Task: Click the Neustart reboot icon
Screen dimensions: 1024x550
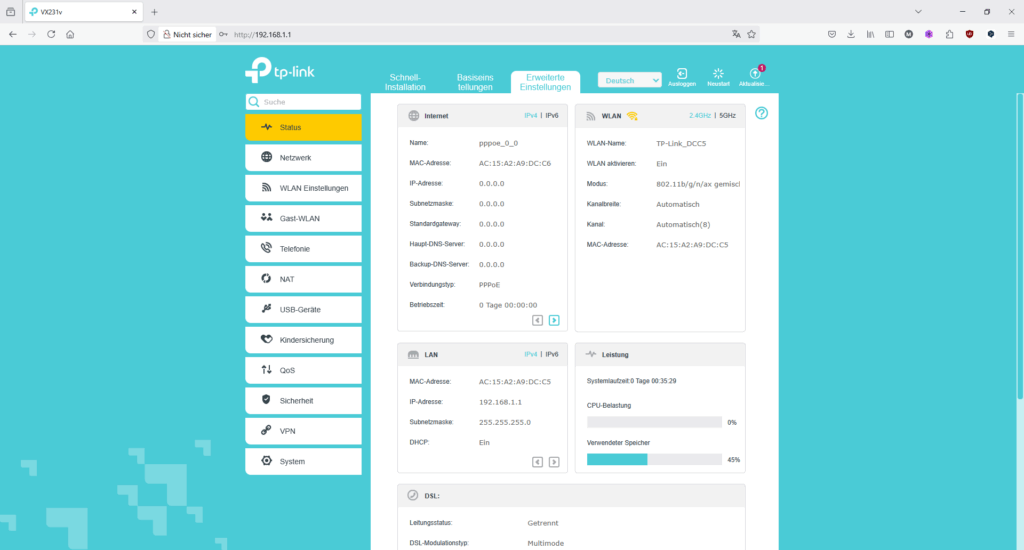Action: (718, 74)
